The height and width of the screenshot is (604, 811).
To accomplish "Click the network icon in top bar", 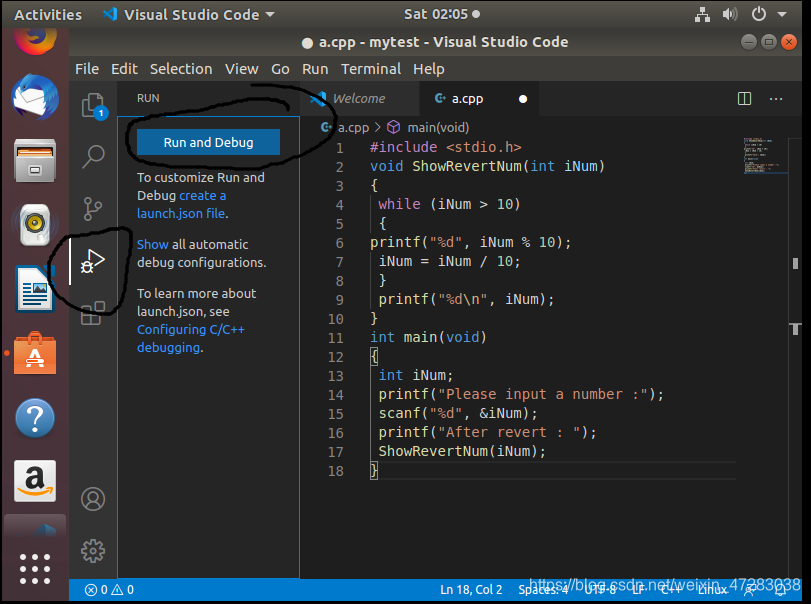I will click(702, 14).
